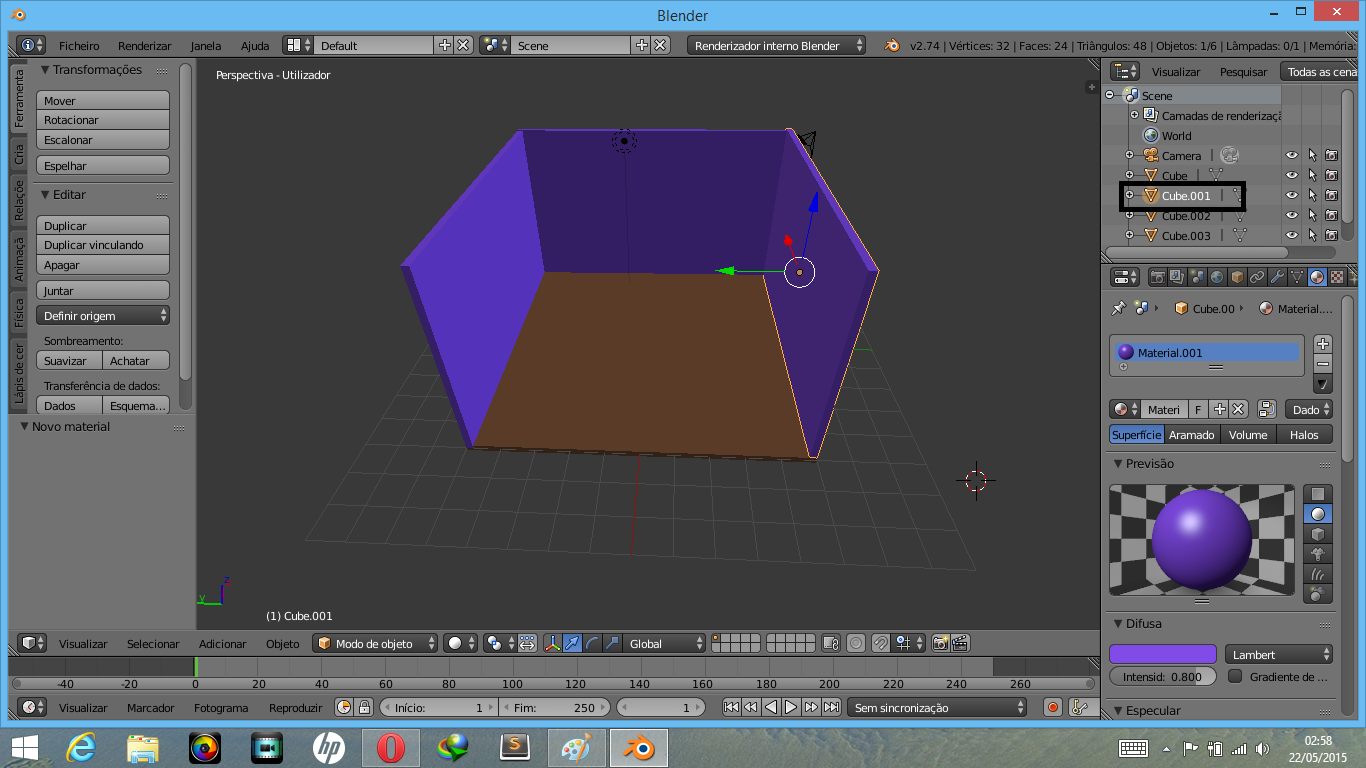Image resolution: width=1366 pixels, height=768 pixels.
Task: Remove material slot with minus button
Action: click(1323, 364)
